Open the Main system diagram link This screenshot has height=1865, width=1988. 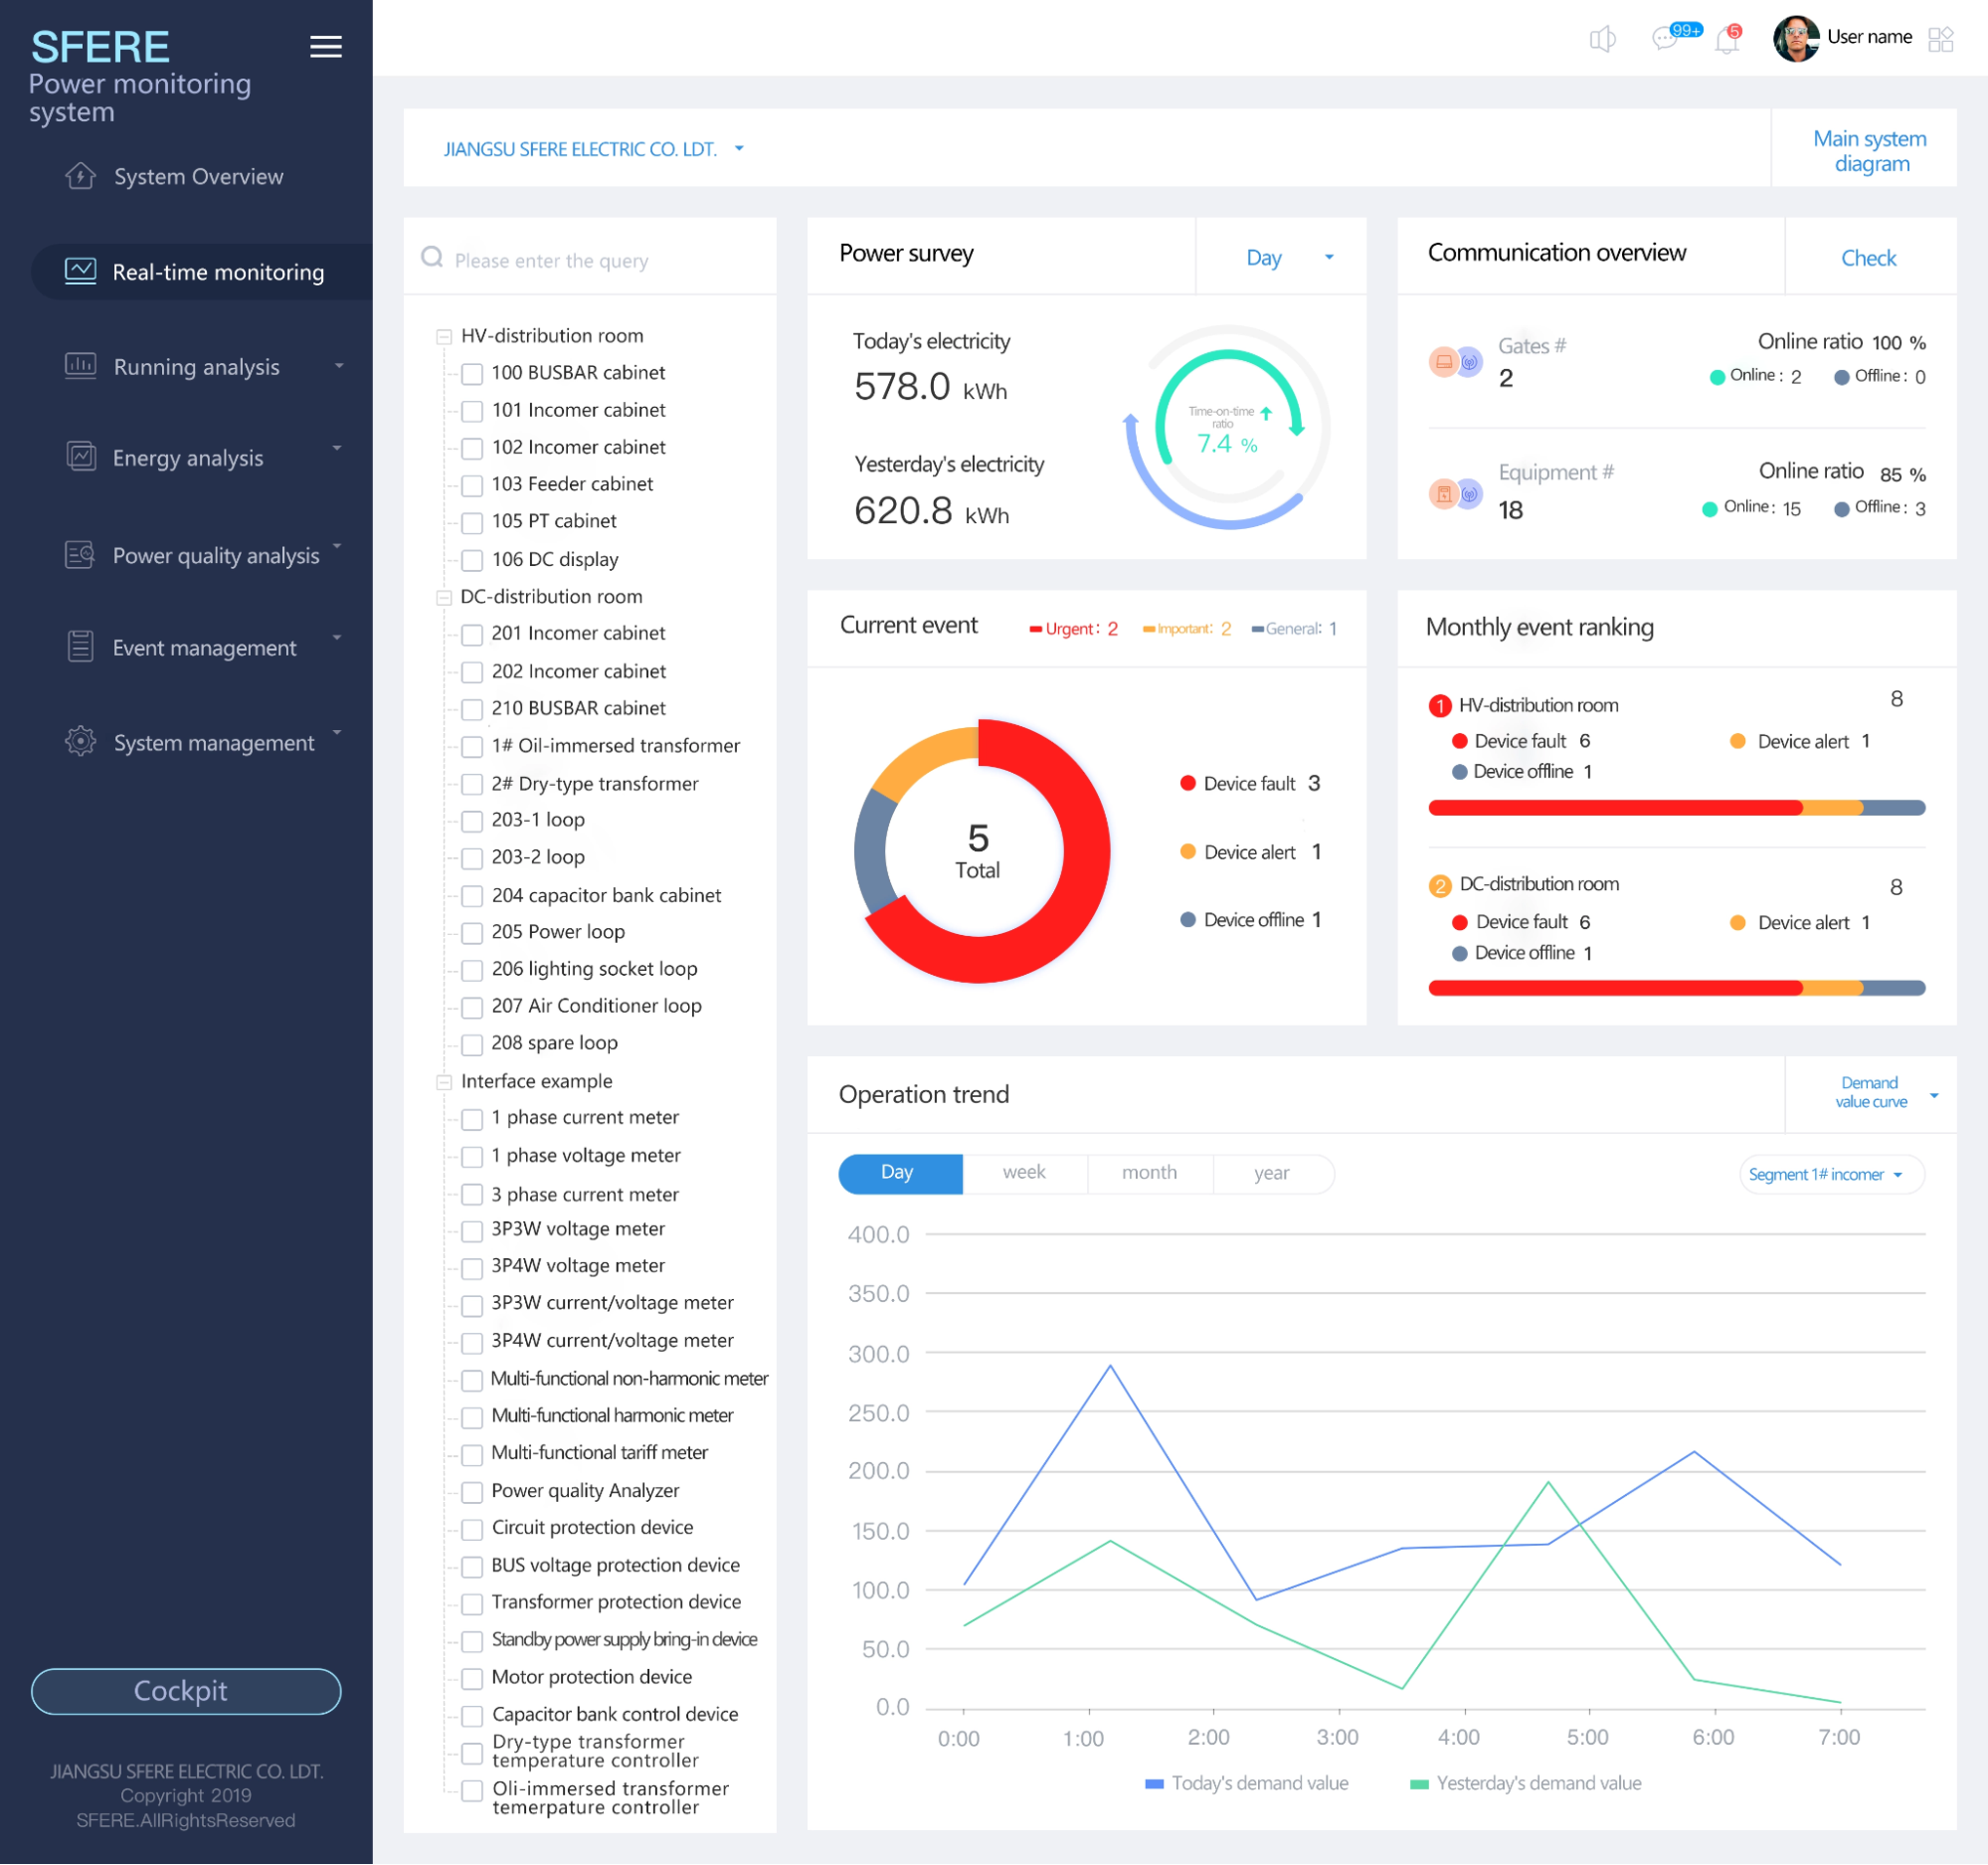coord(1869,150)
